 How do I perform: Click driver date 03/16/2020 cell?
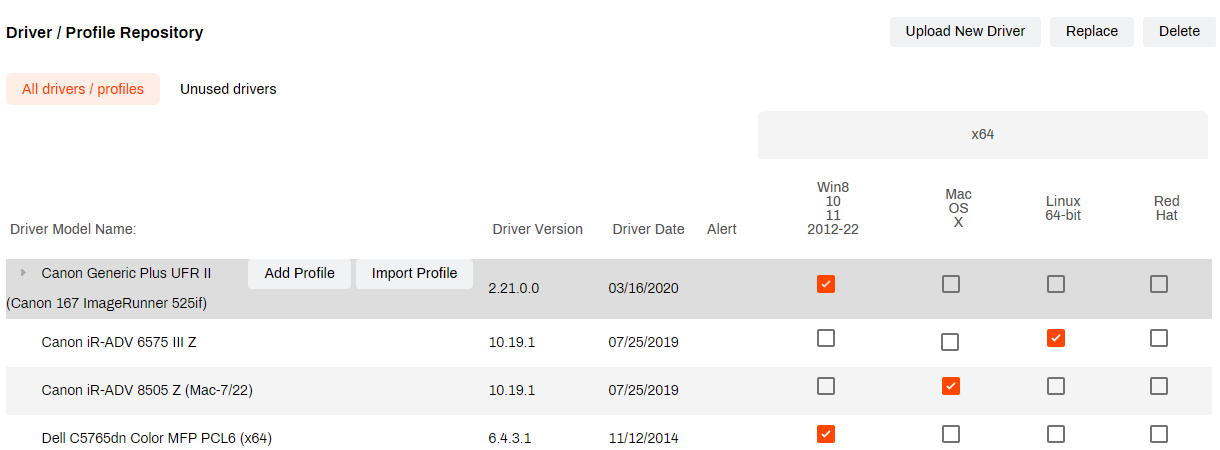click(x=644, y=288)
